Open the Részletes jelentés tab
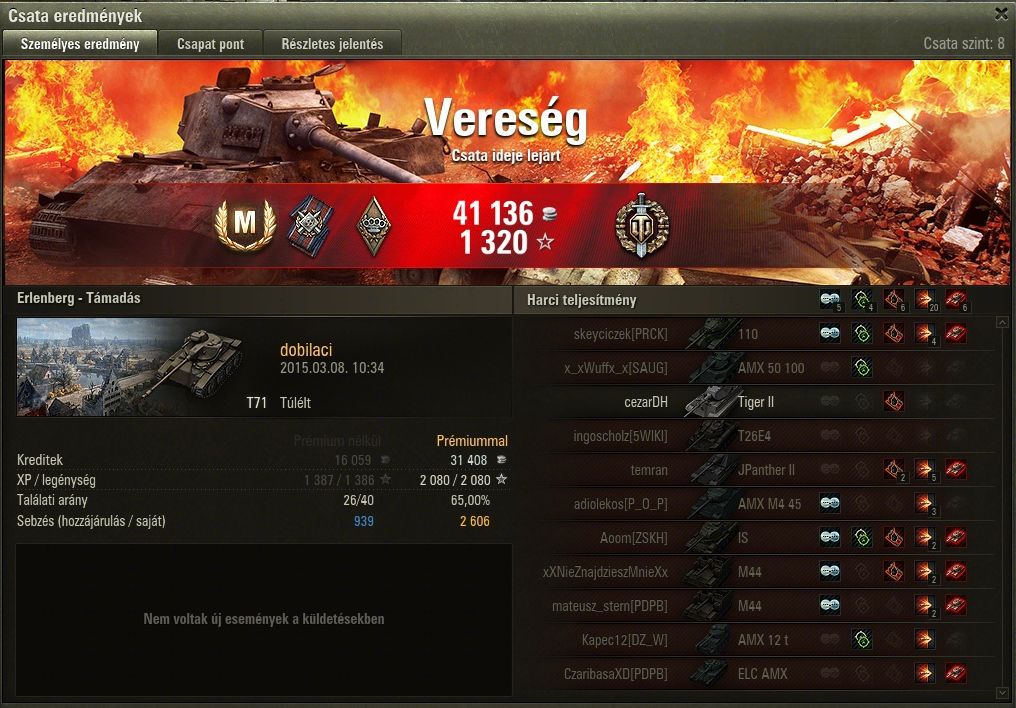The width and height of the screenshot is (1016, 708). (332, 44)
